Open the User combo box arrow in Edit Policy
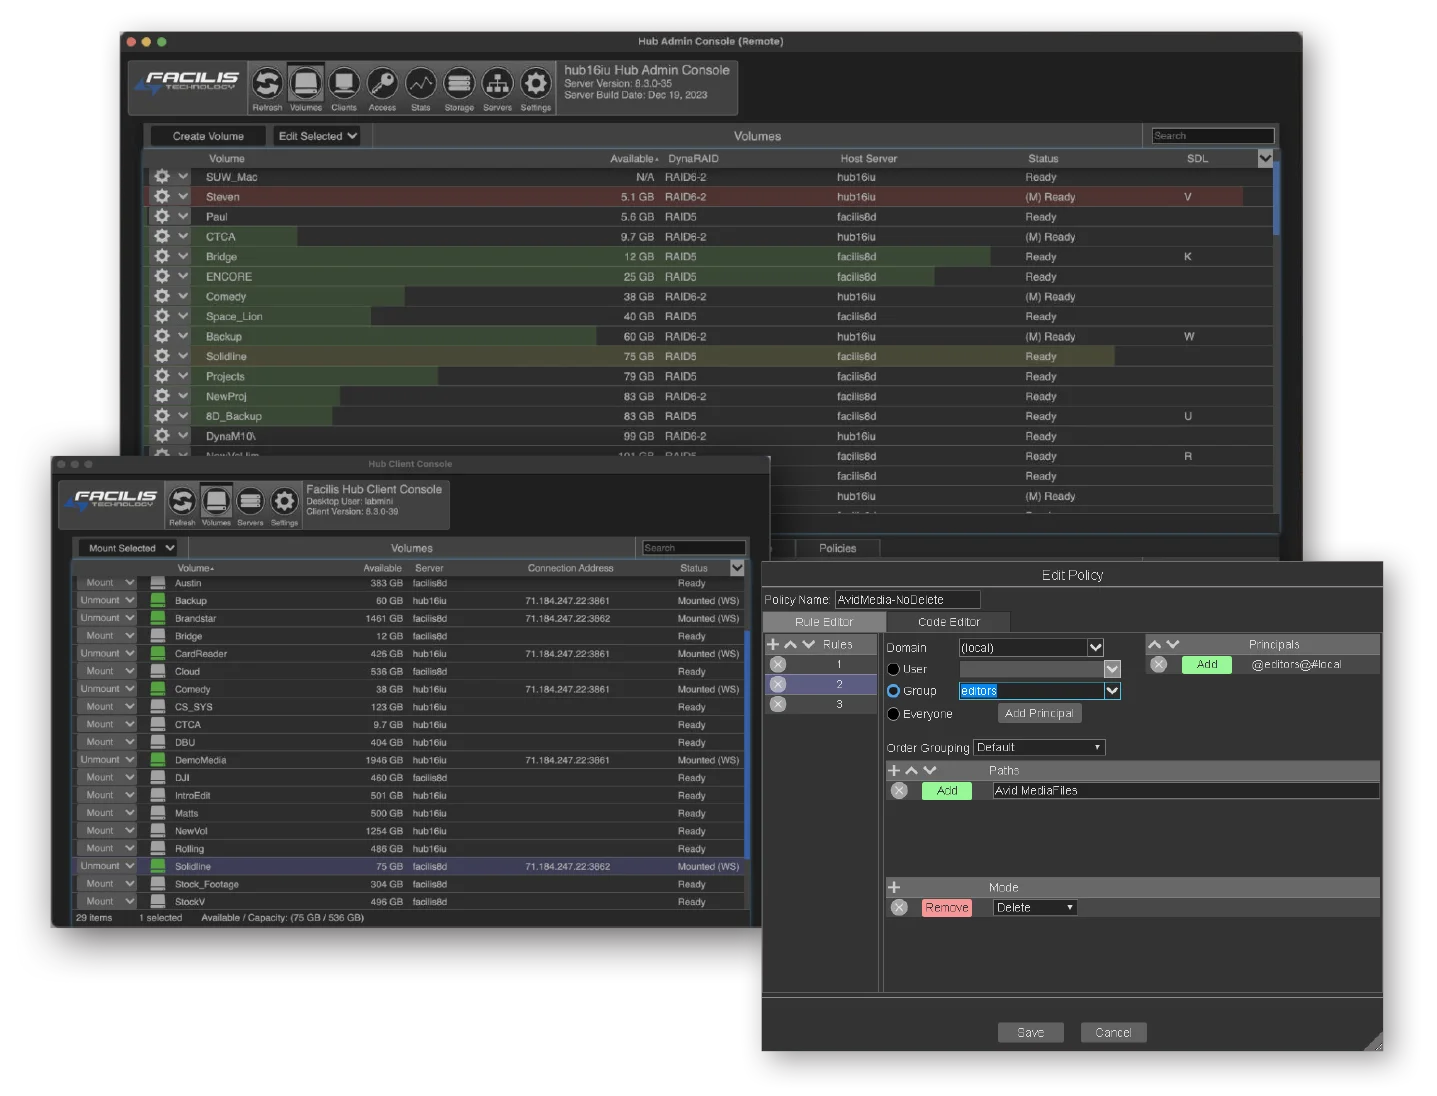The image size is (1437, 1096). point(1112,669)
